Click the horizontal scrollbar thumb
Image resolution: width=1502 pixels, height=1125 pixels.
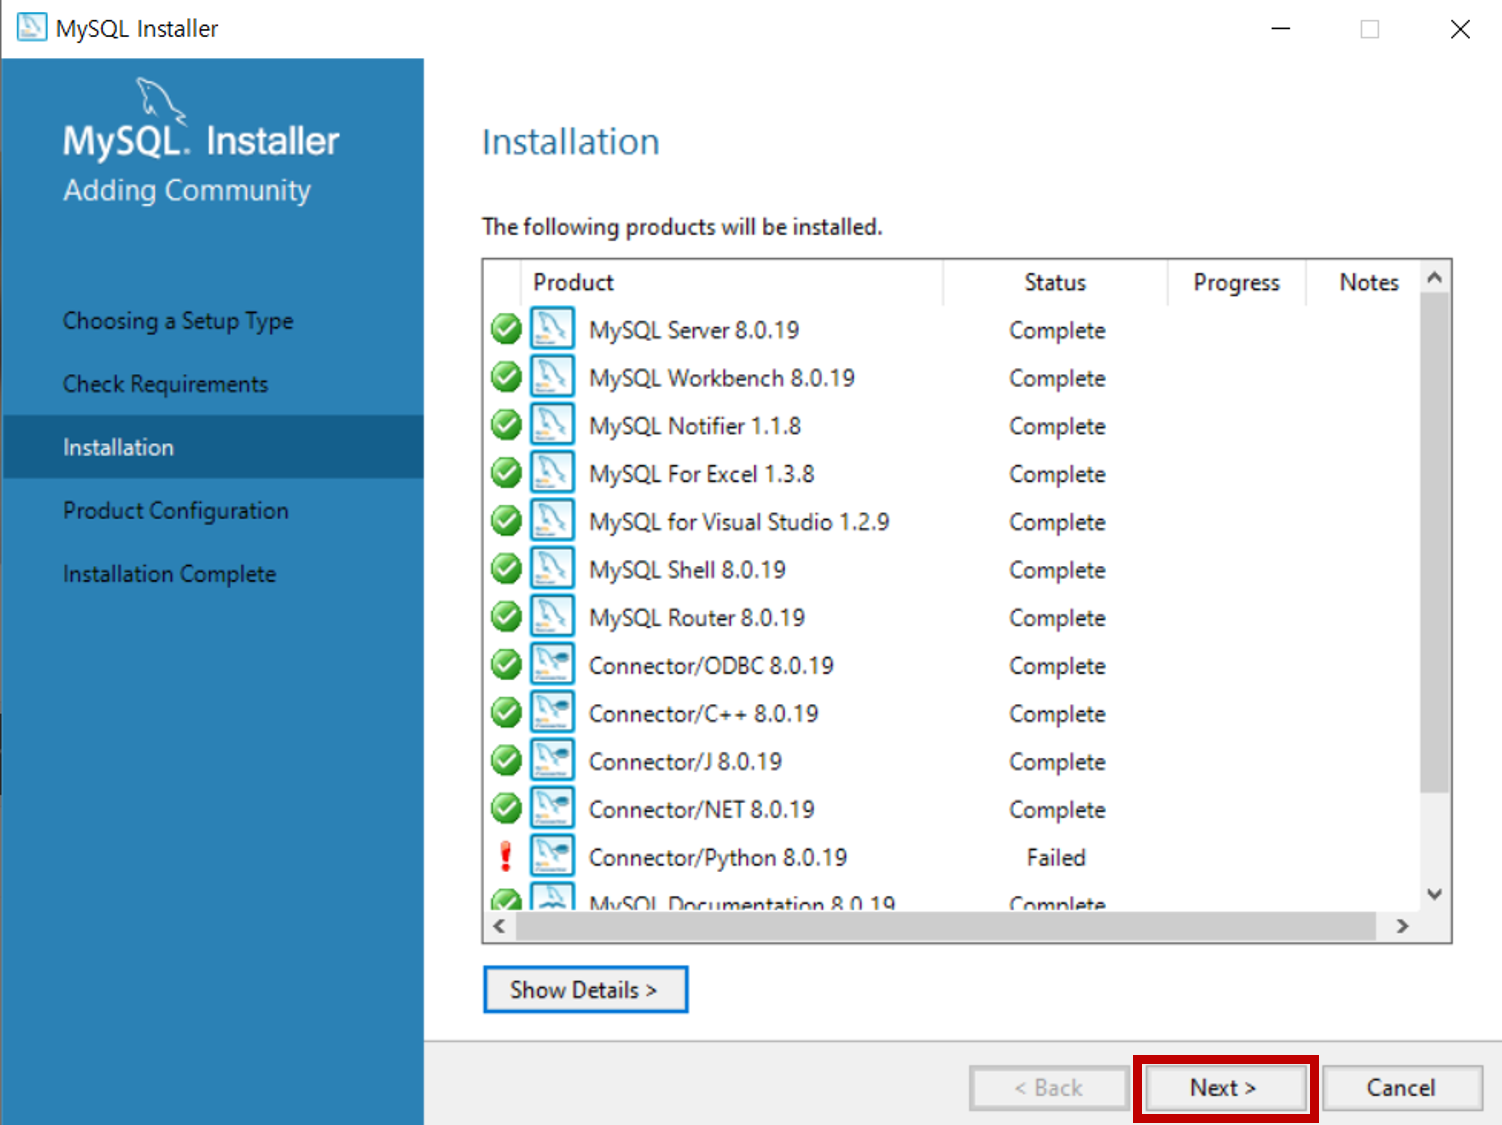pyautogui.click(x=946, y=926)
